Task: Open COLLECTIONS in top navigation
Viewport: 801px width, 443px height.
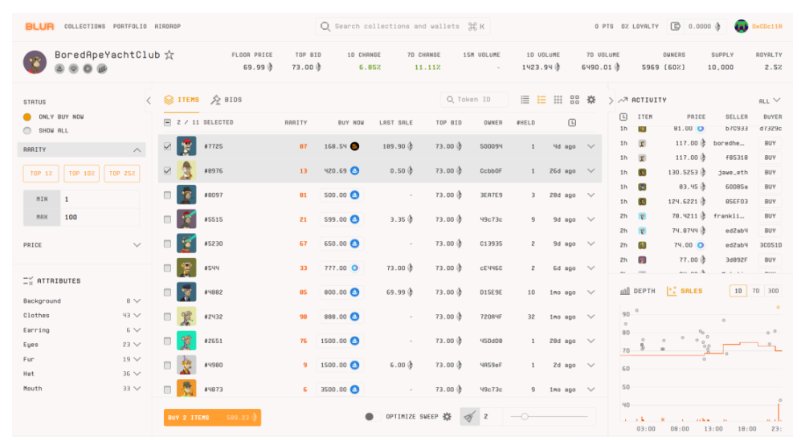Action: (85, 26)
